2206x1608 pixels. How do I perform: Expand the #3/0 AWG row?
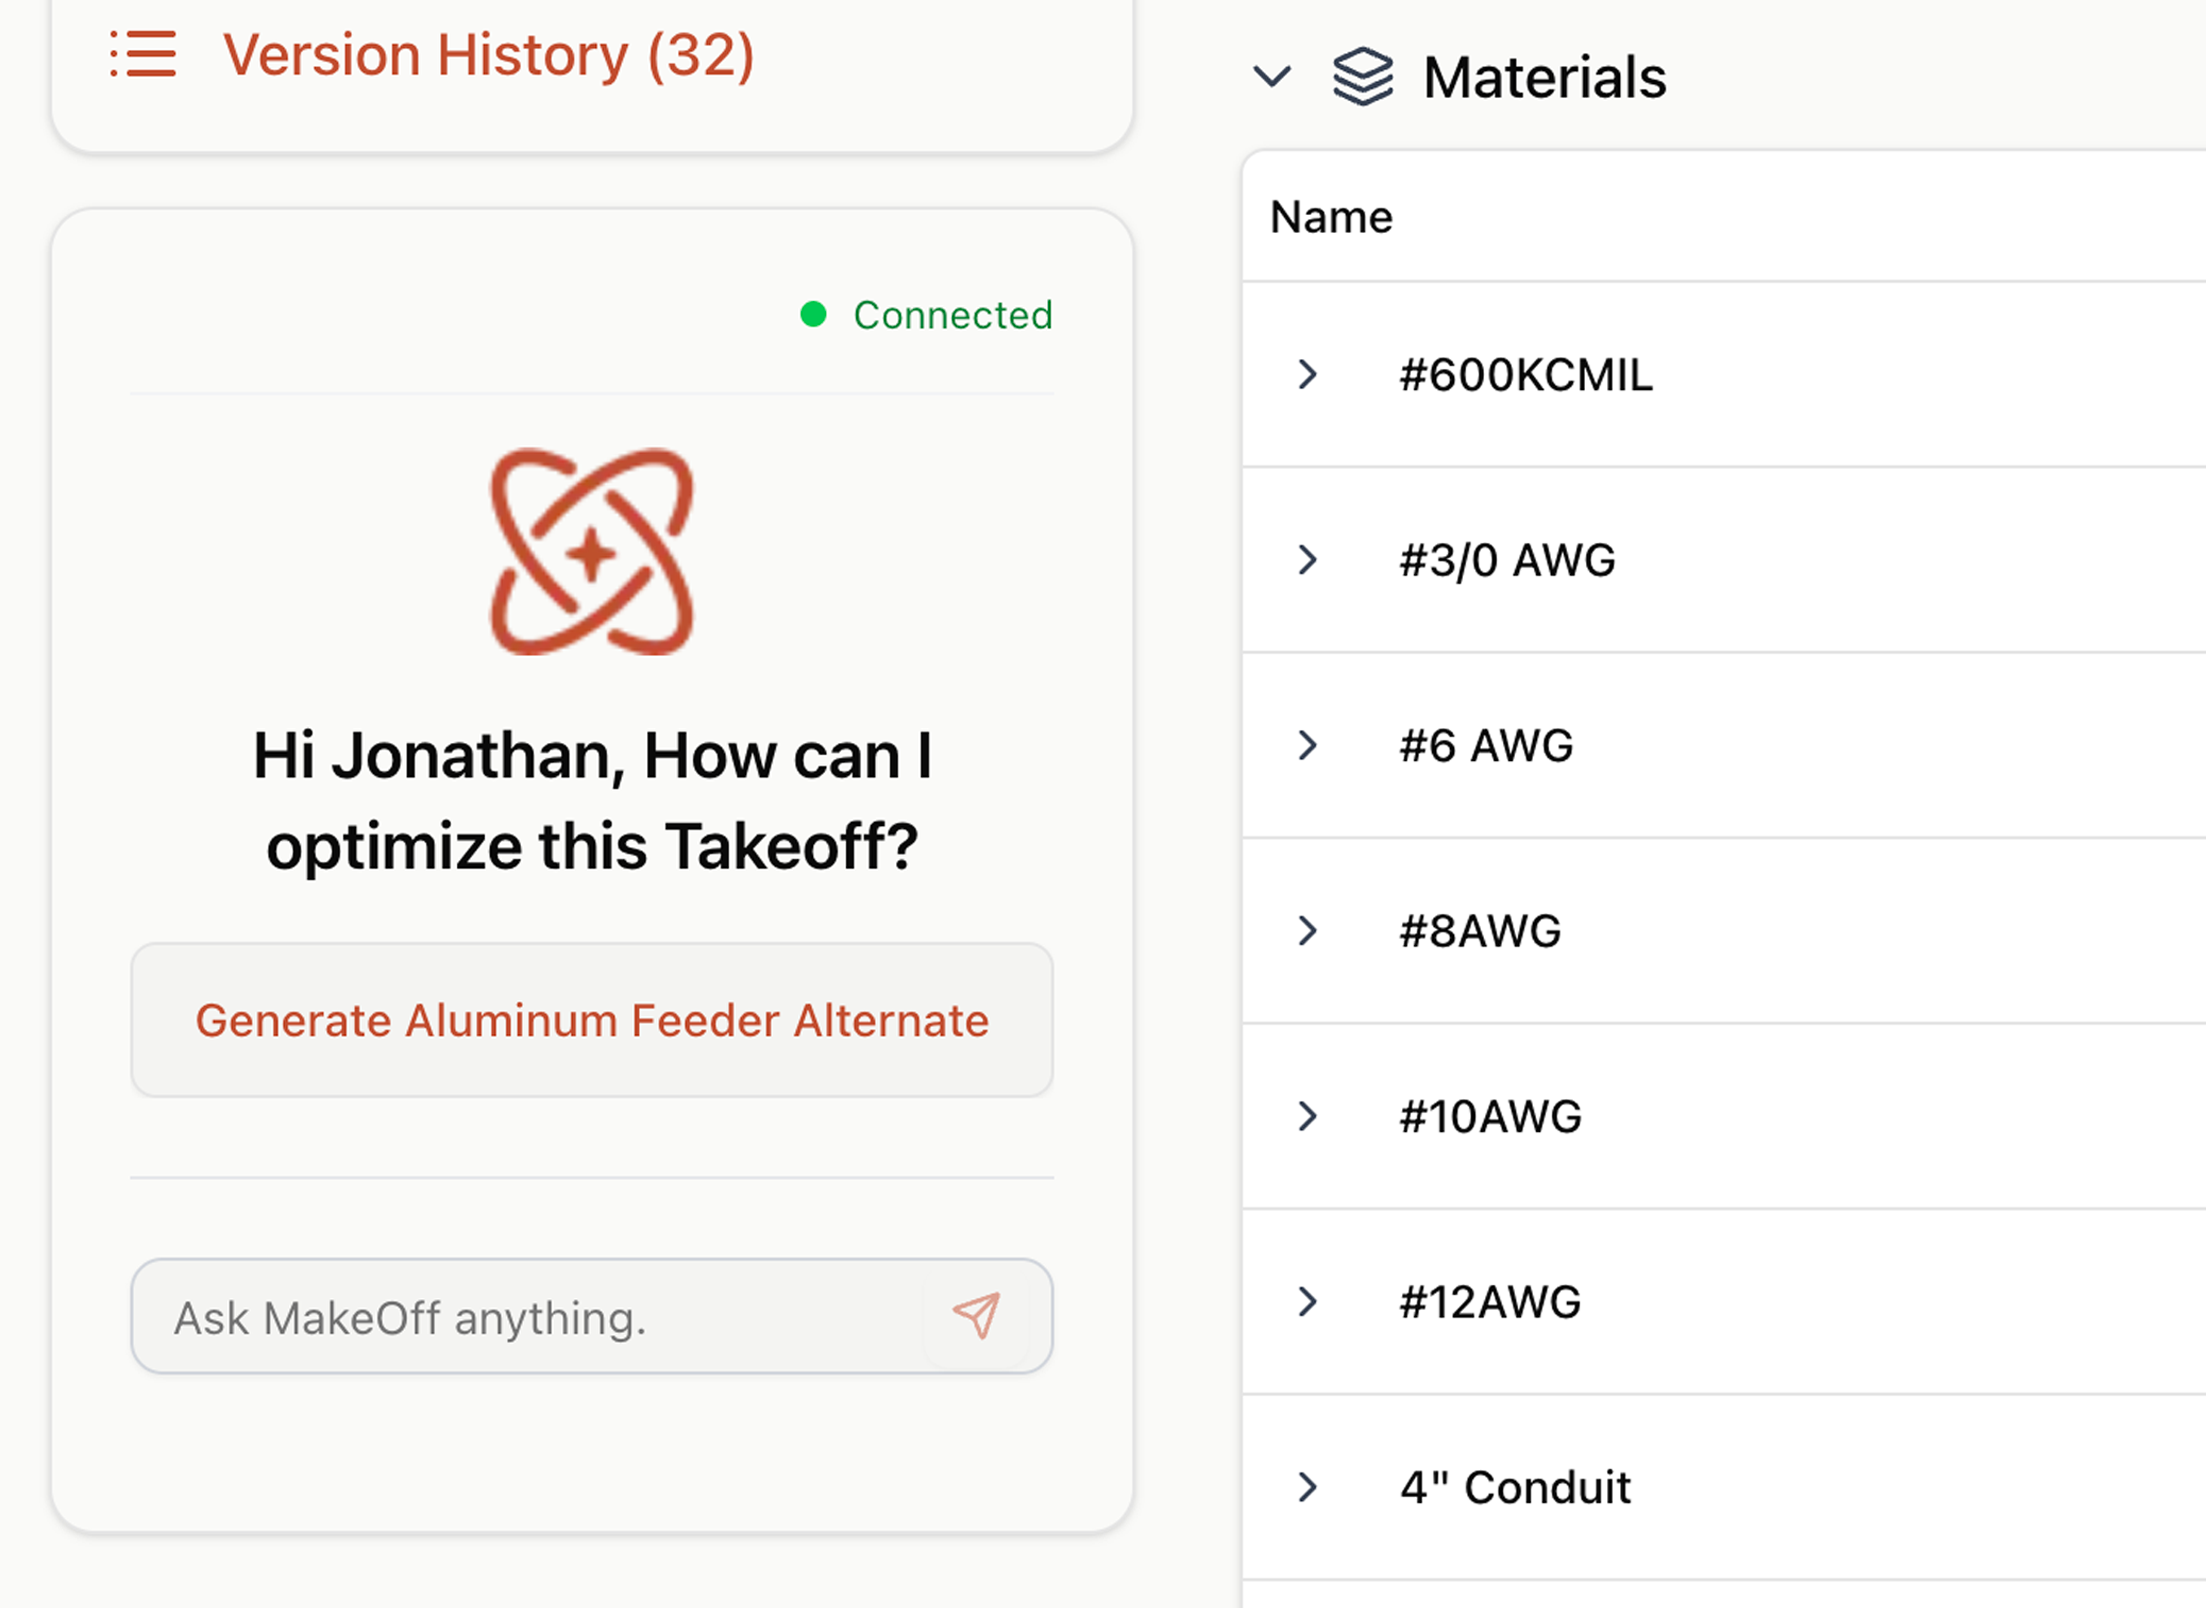click(x=1307, y=560)
